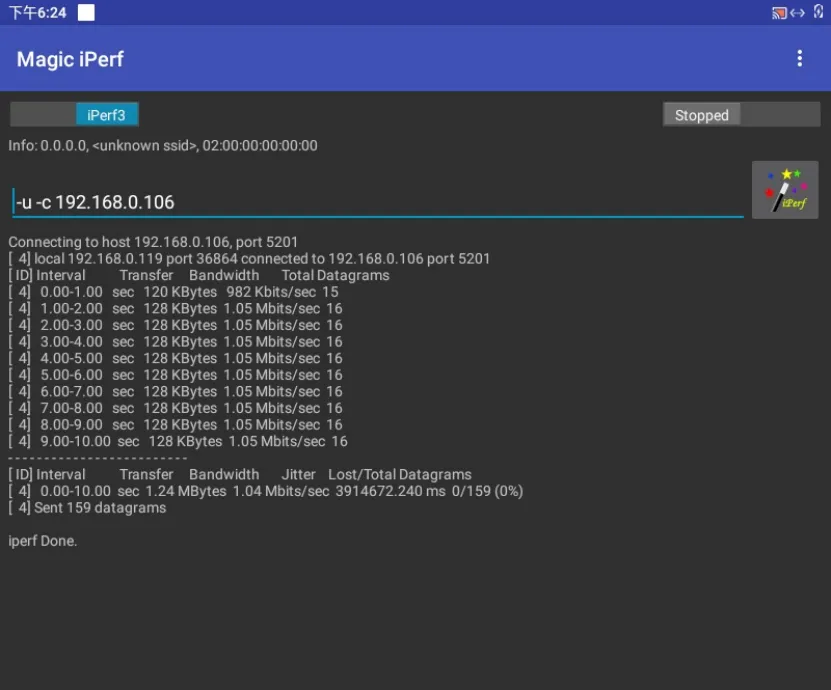
Task: Tap the Magic iPerf app title
Action: [70, 59]
